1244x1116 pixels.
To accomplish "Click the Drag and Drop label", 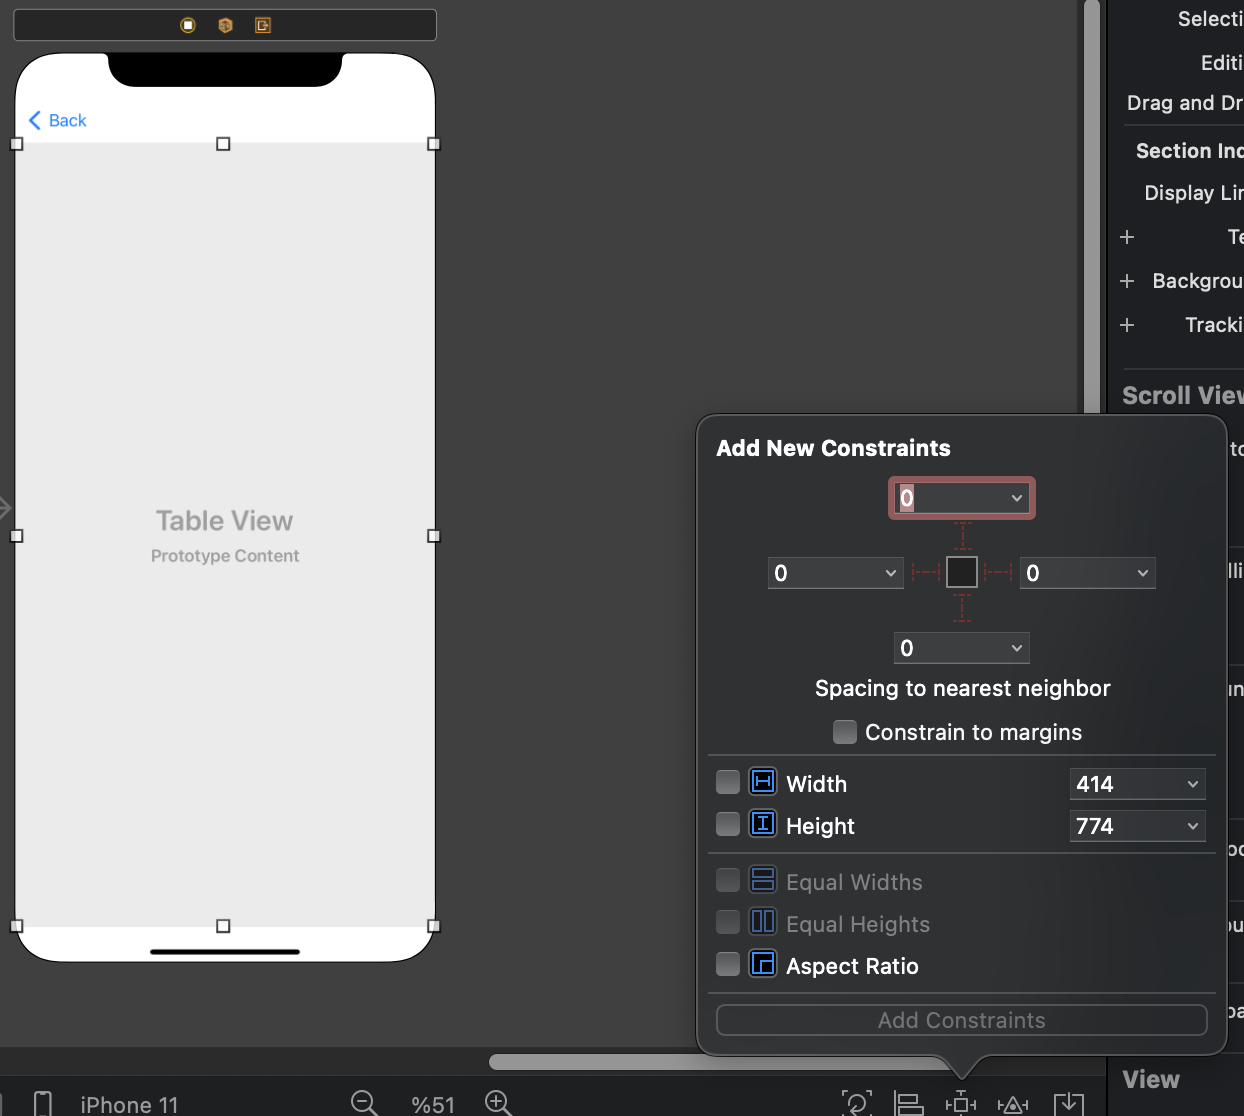I will pyautogui.click(x=1185, y=103).
